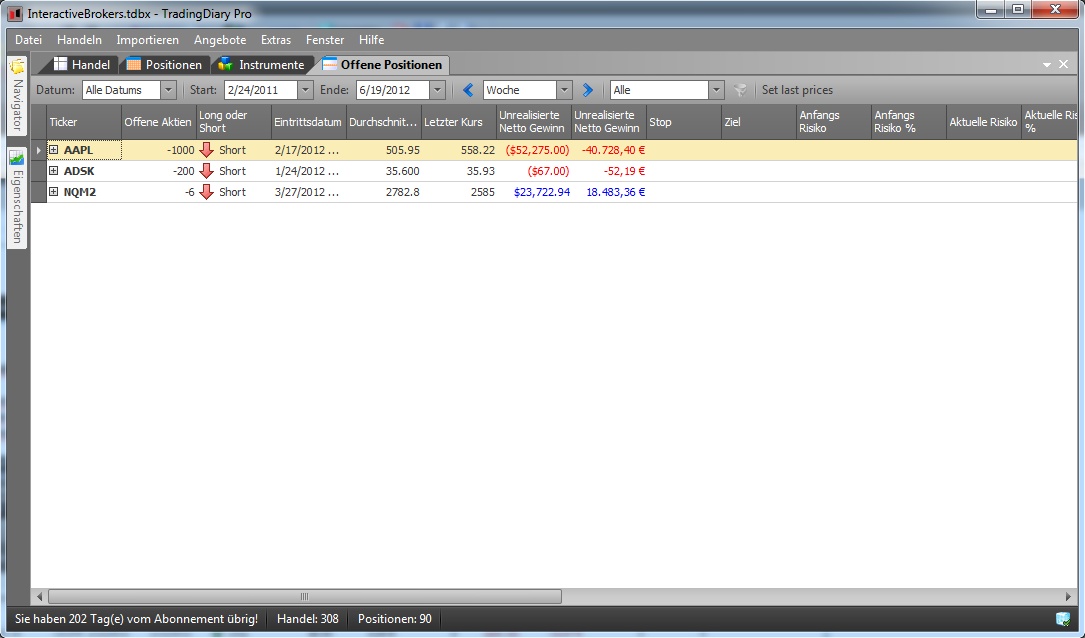This screenshot has height=638, width=1085.
Task: Open the Datei menu
Action: 28,40
